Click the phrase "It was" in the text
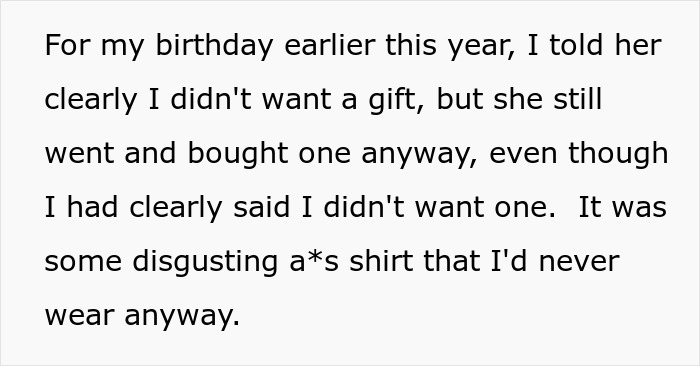 click(x=622, y=208)
